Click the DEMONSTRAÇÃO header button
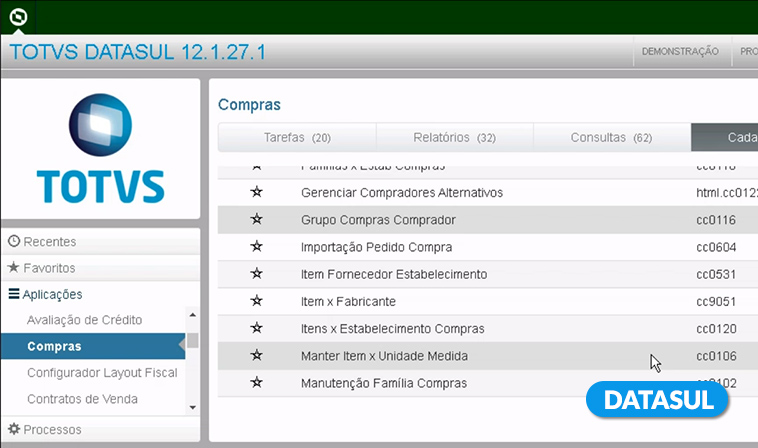 (x=680, y=52)
